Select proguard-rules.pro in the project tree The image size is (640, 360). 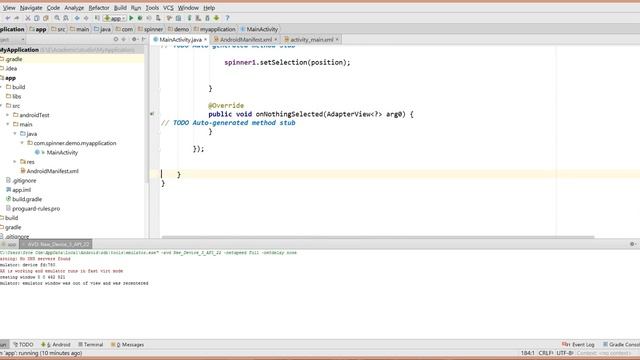pos(36,209)
